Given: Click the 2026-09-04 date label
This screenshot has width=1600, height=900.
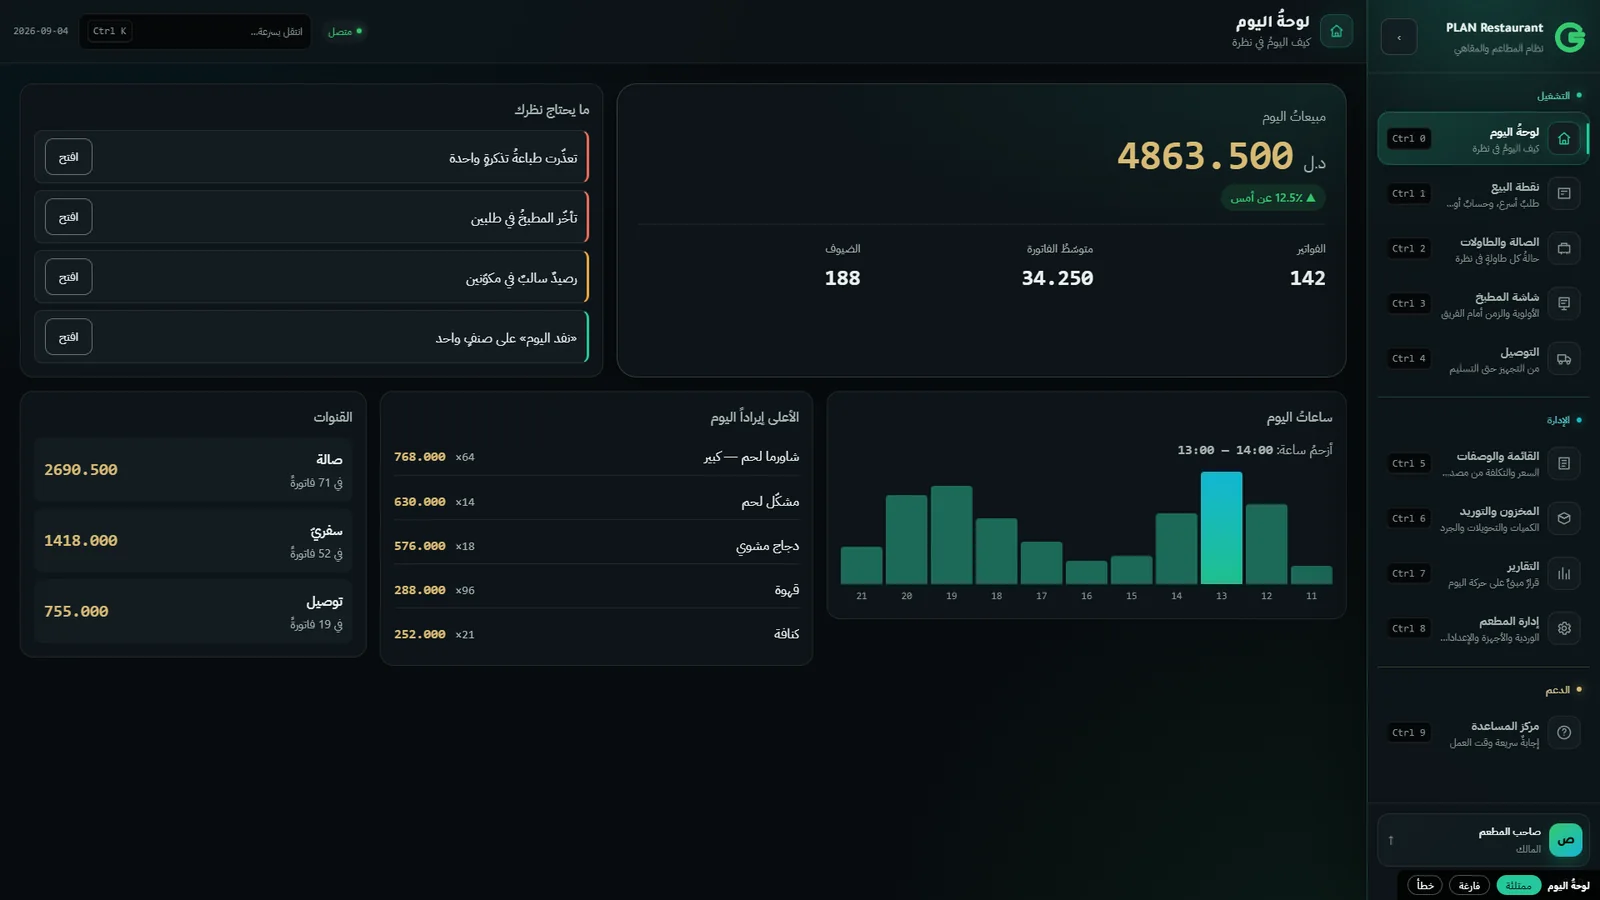Looking at the screenshot, I should [x=41, y=31].
